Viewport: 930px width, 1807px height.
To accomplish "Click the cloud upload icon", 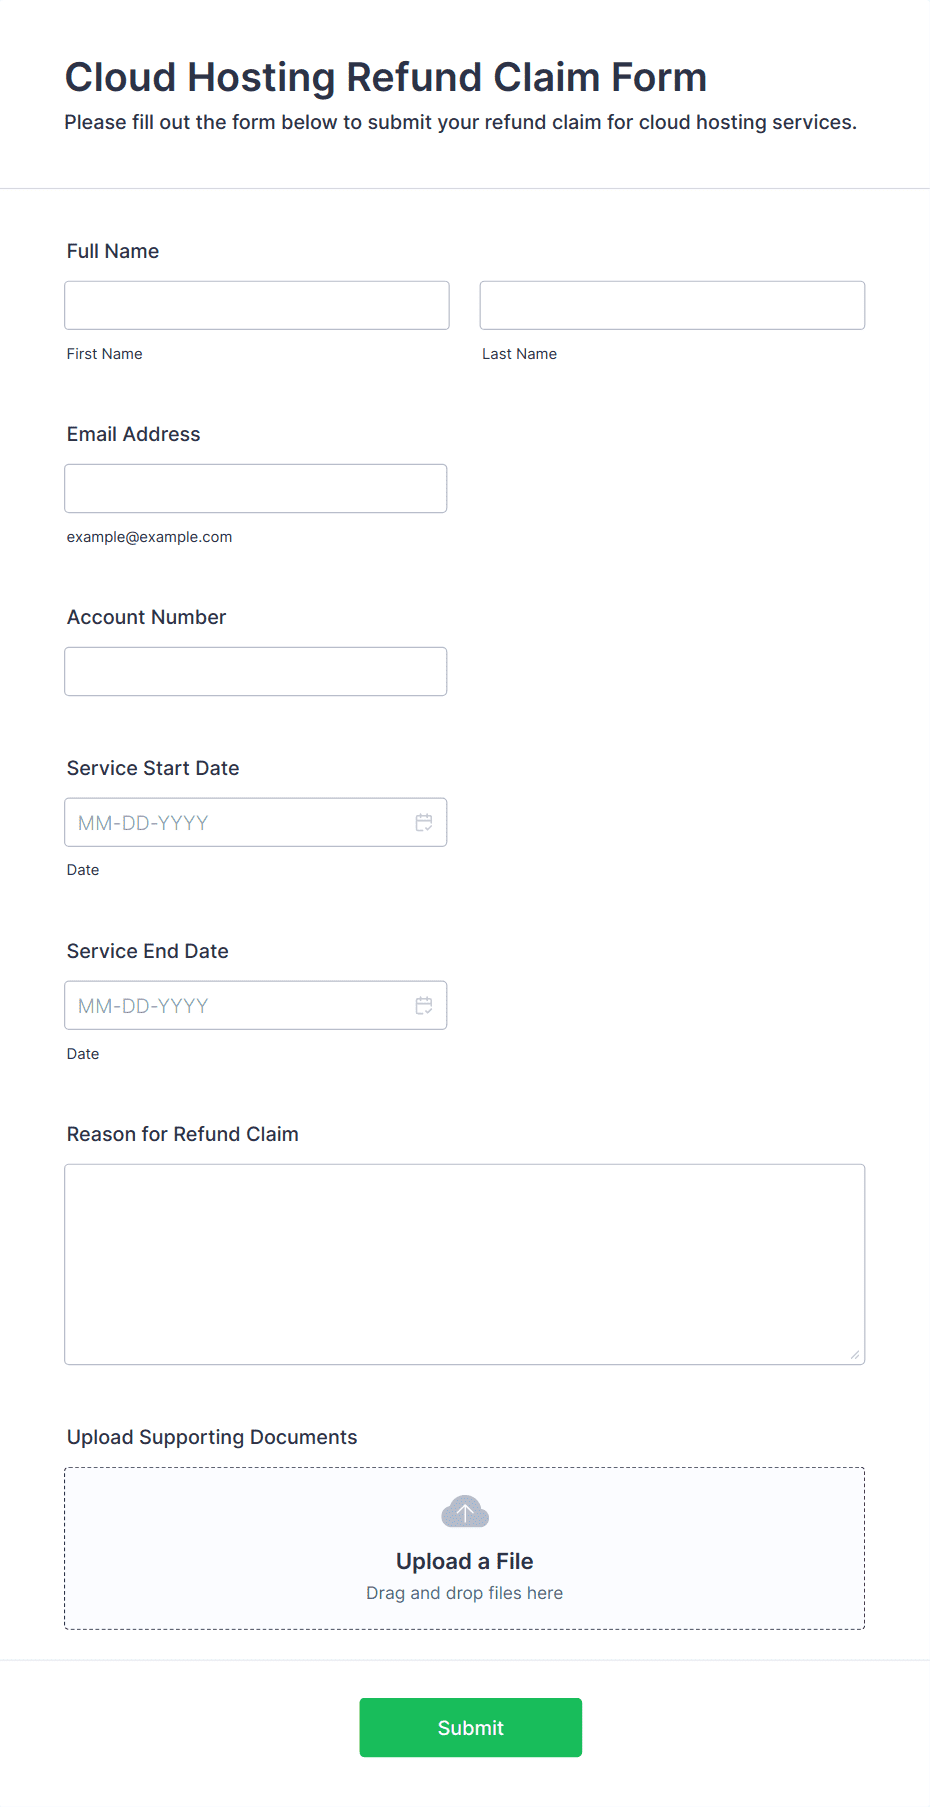I will (465, 1512).
